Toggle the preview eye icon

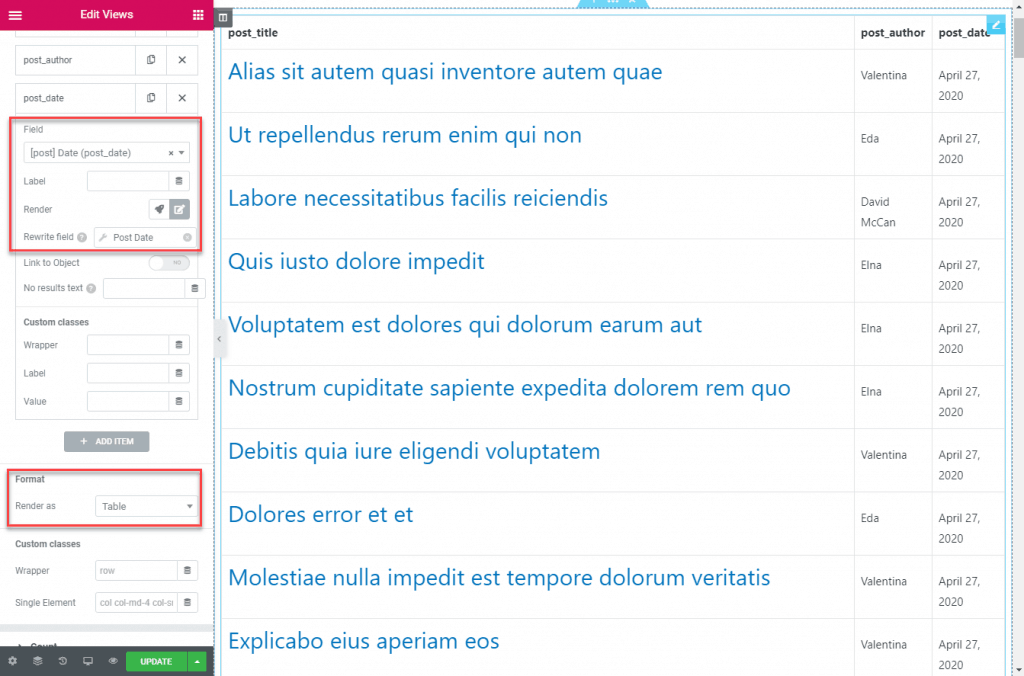coord(113,661)
